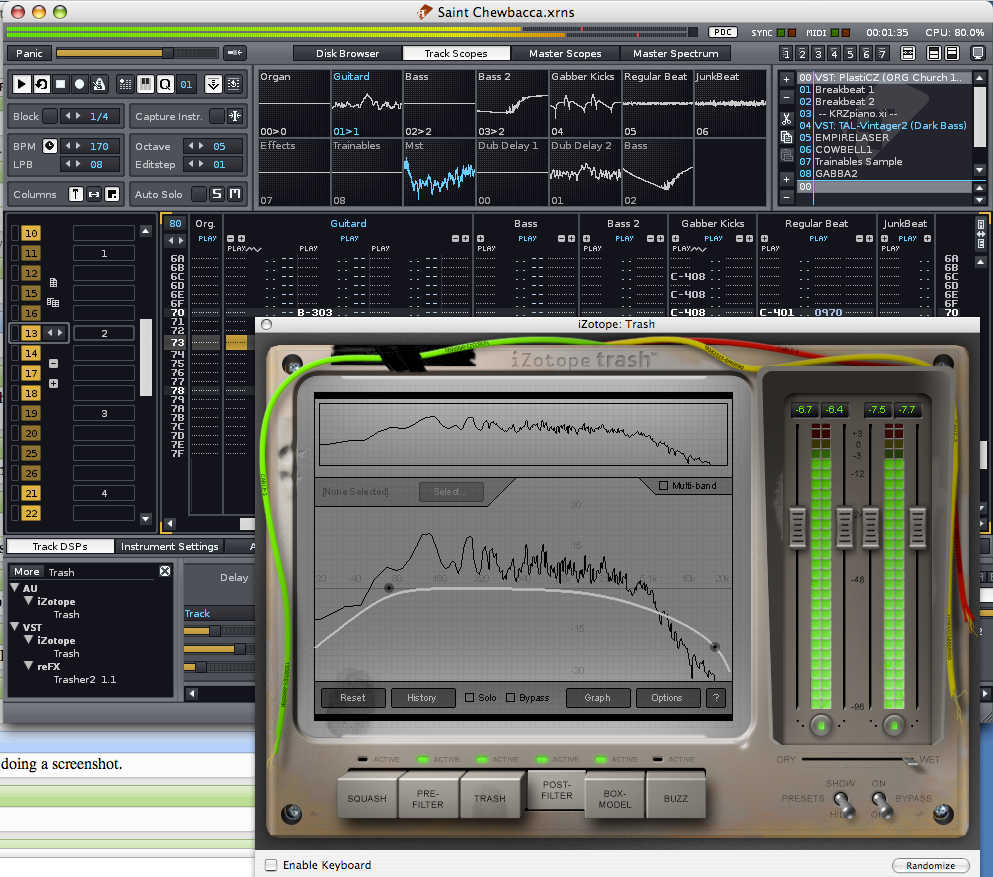This screenshot has width=993, height=877.
Task: Click the double-arrow width icon next to Columns
Action: click(x=94, y=194)
